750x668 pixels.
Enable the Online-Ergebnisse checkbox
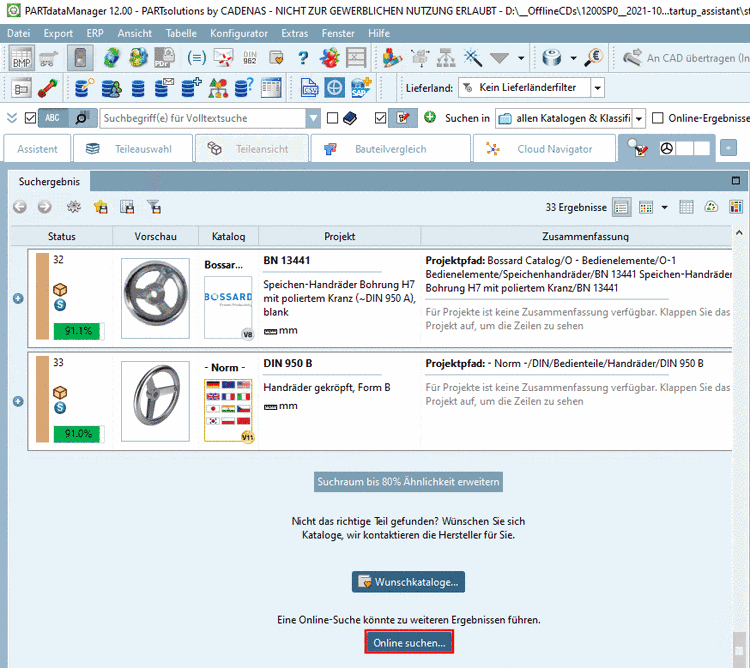(658, 118)
